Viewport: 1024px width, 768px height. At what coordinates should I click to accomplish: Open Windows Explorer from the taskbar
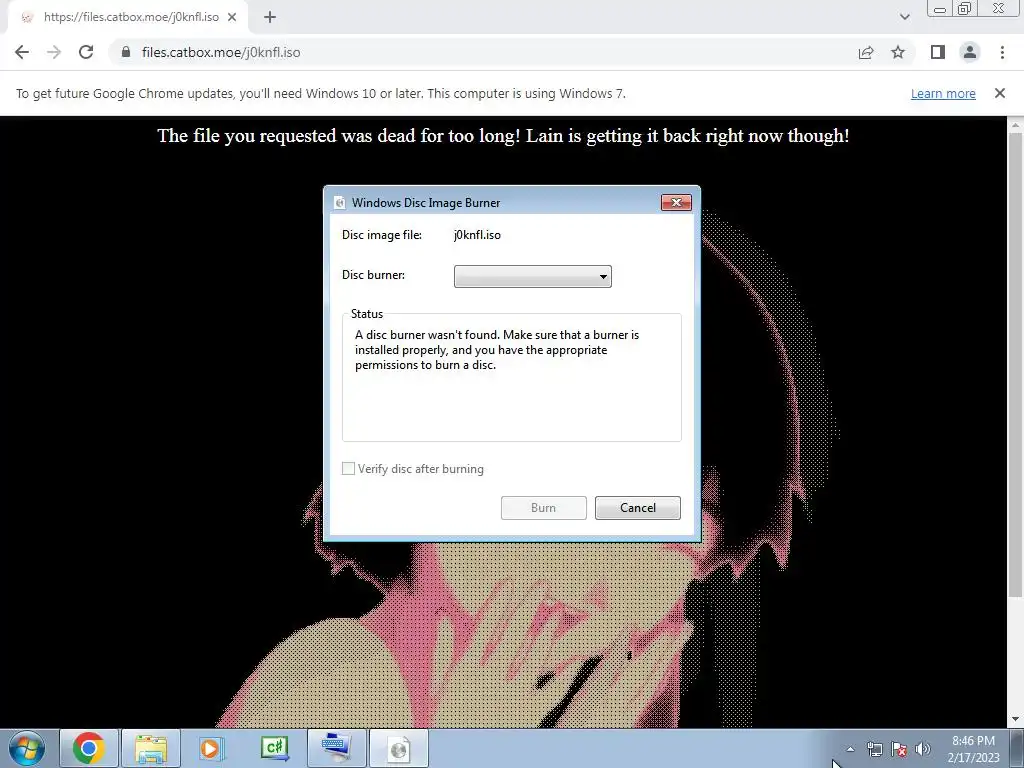point(151,748)
